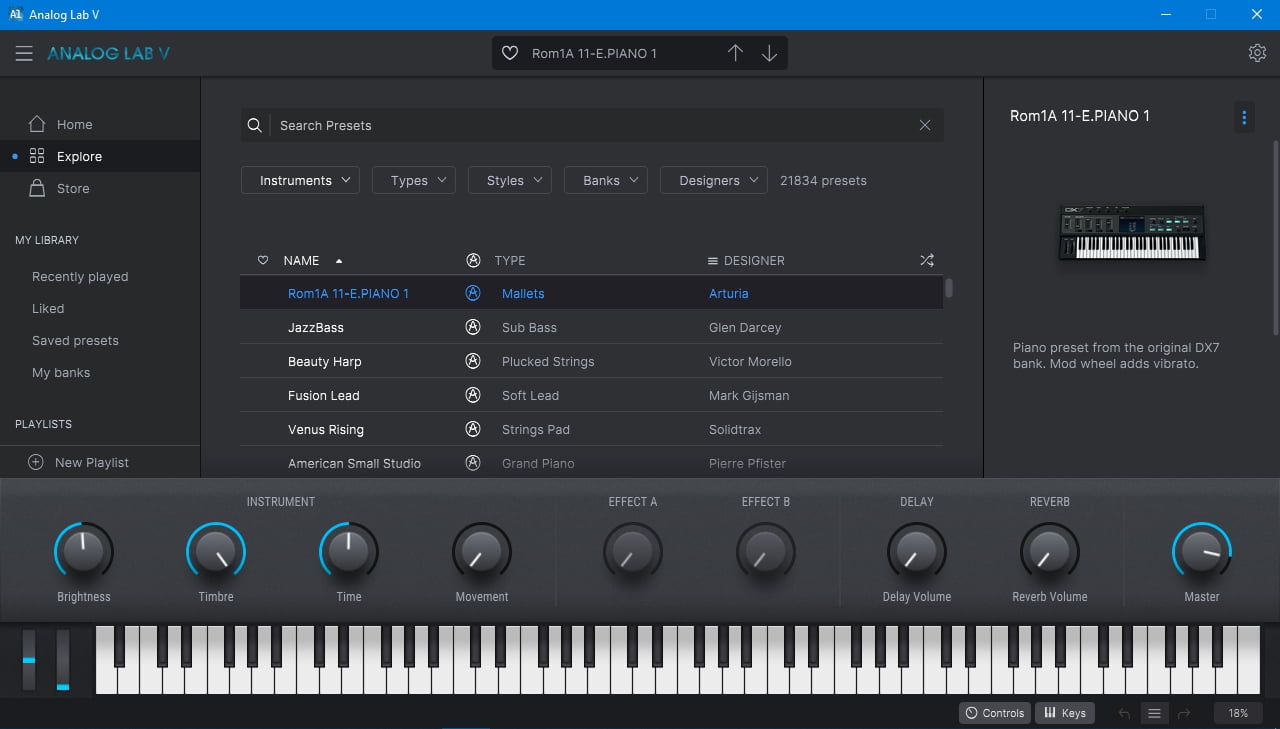Create a New Playlist
1280x729 pixels.
pos(91,462)
